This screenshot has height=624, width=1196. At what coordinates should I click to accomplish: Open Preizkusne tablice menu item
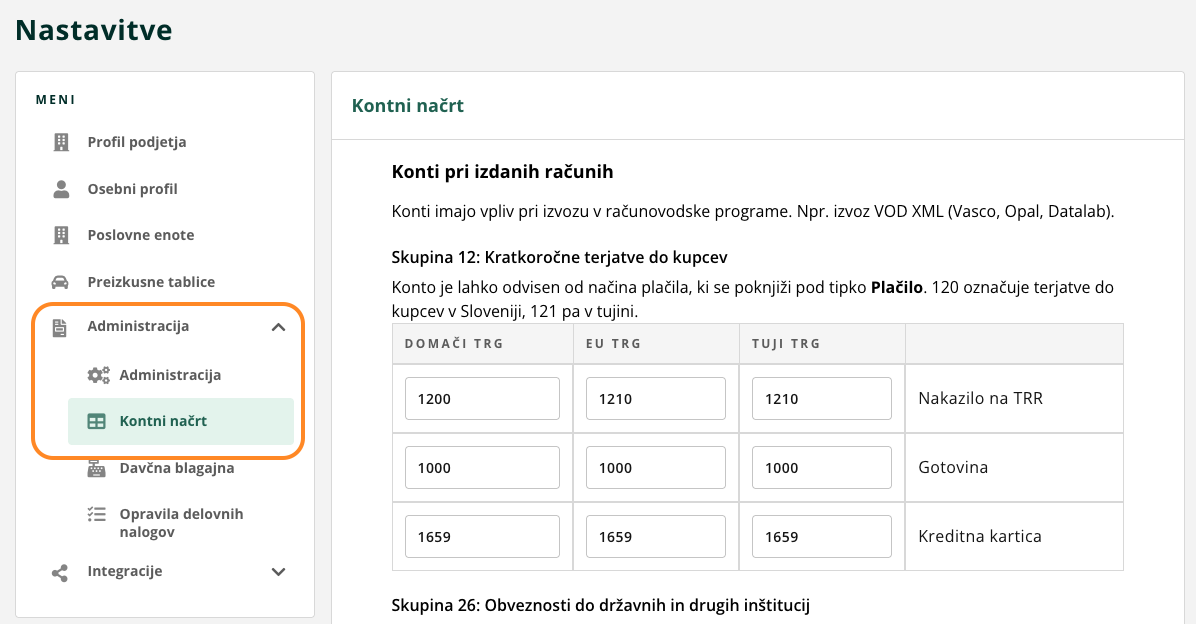coord(151,282)
